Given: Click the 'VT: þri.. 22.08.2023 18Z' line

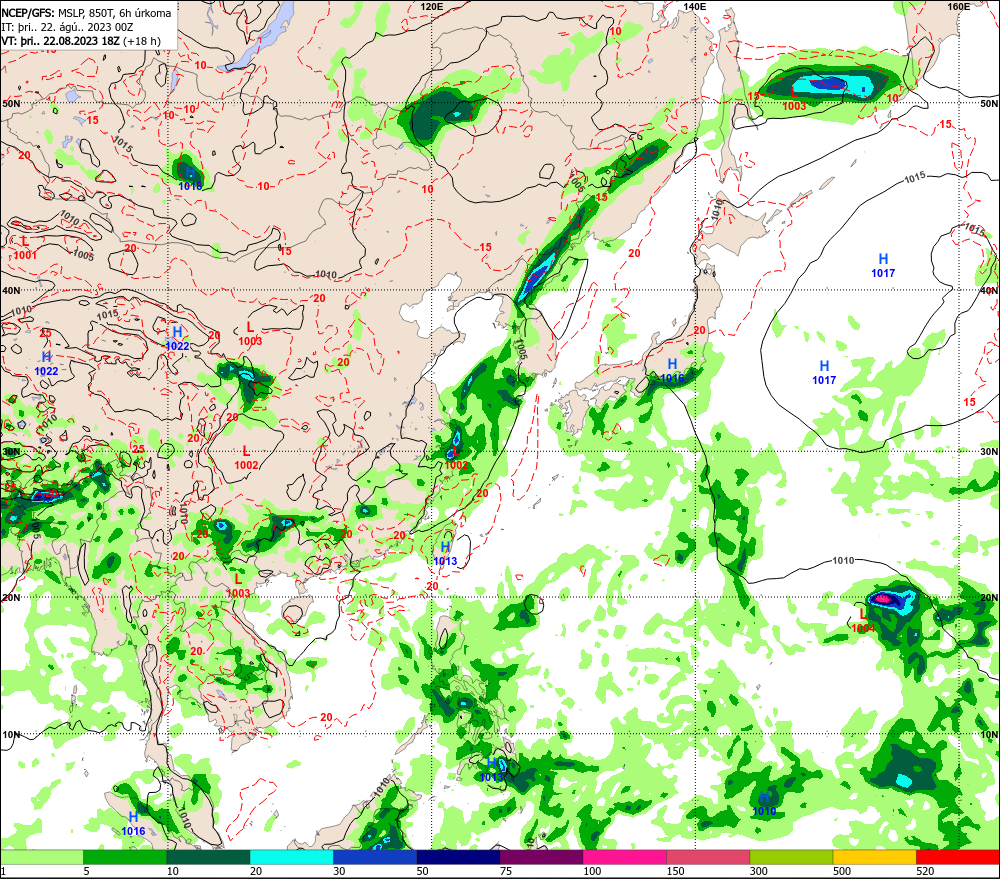Looking at the screenshot, I should pyautogui.click(x=61, y=41).
